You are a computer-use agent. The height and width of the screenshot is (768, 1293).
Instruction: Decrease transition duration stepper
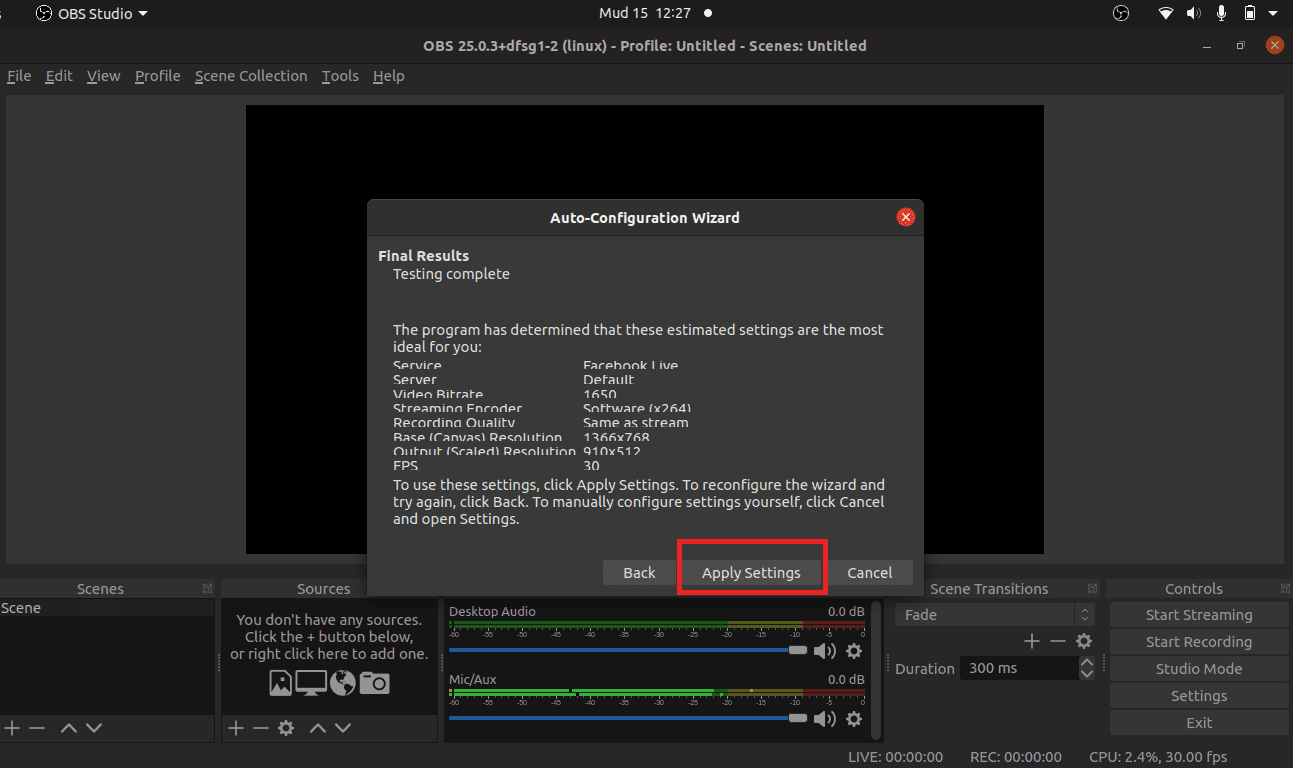(1087, 674)
